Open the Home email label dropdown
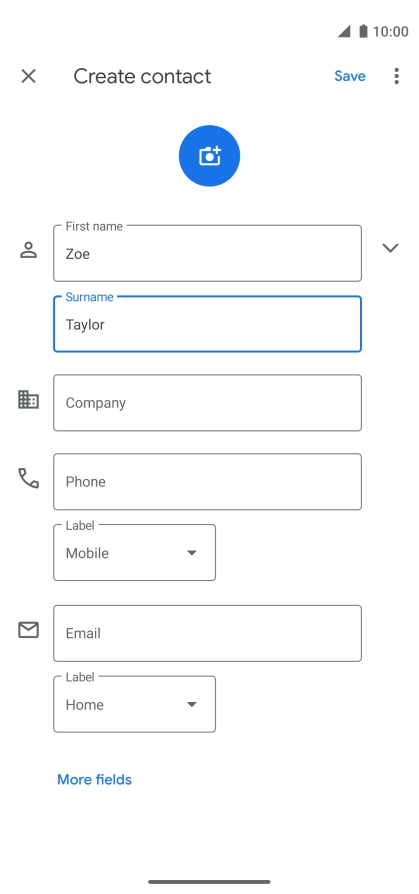The width and height of the screenshot is (419, 894). (x=135, y=704)
